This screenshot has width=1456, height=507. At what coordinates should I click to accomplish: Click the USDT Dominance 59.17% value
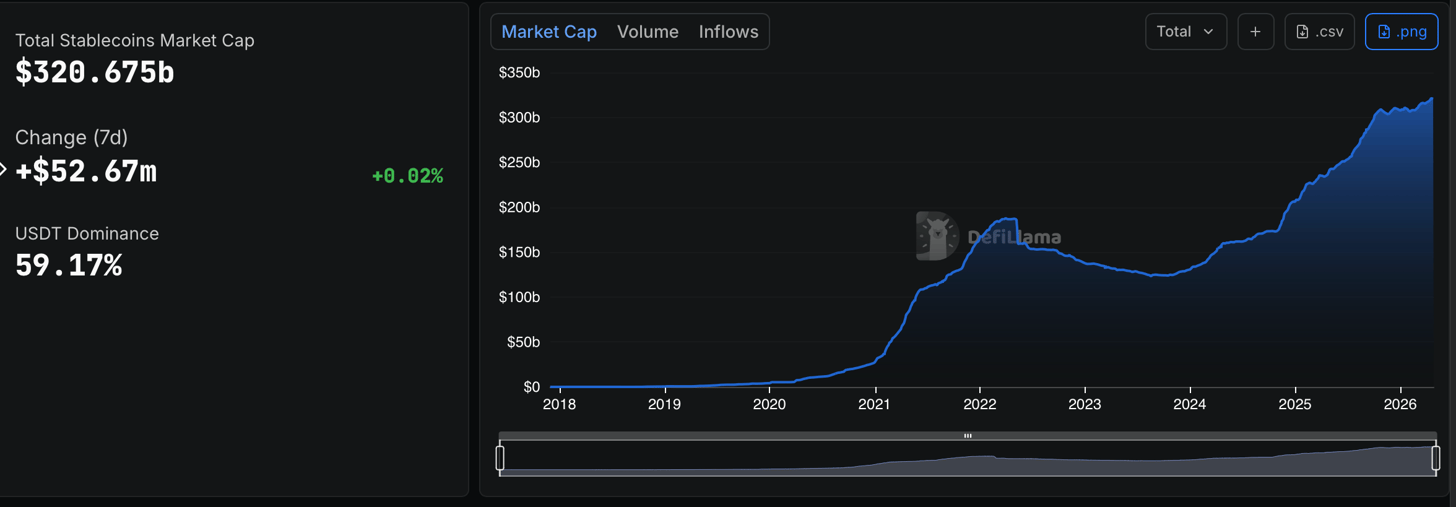tap(68, 265)
